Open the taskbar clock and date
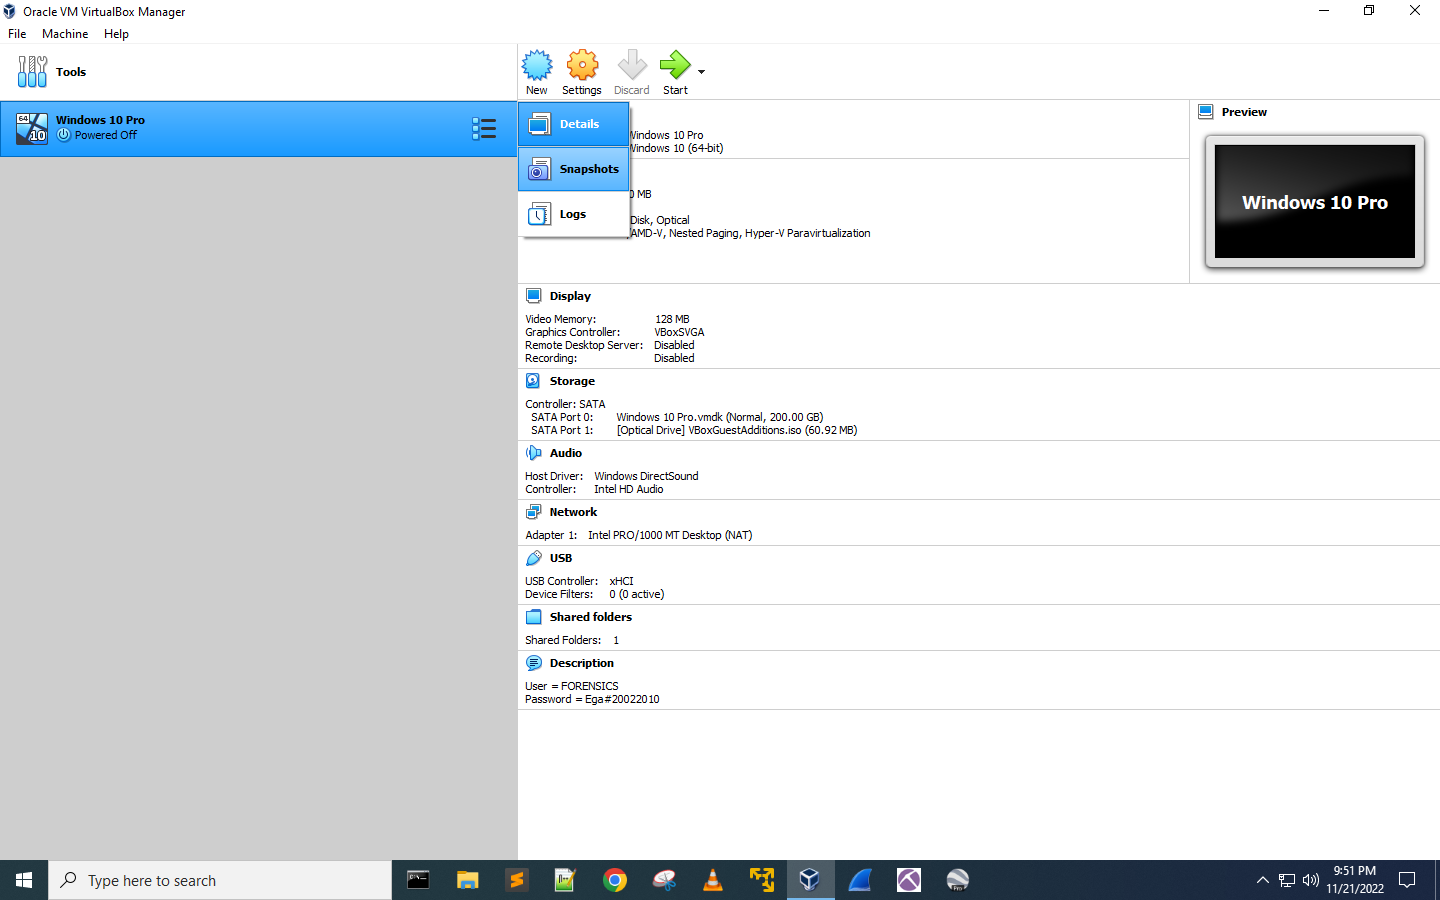The height and width of the screenshot is (900, 1440). 1355,880
